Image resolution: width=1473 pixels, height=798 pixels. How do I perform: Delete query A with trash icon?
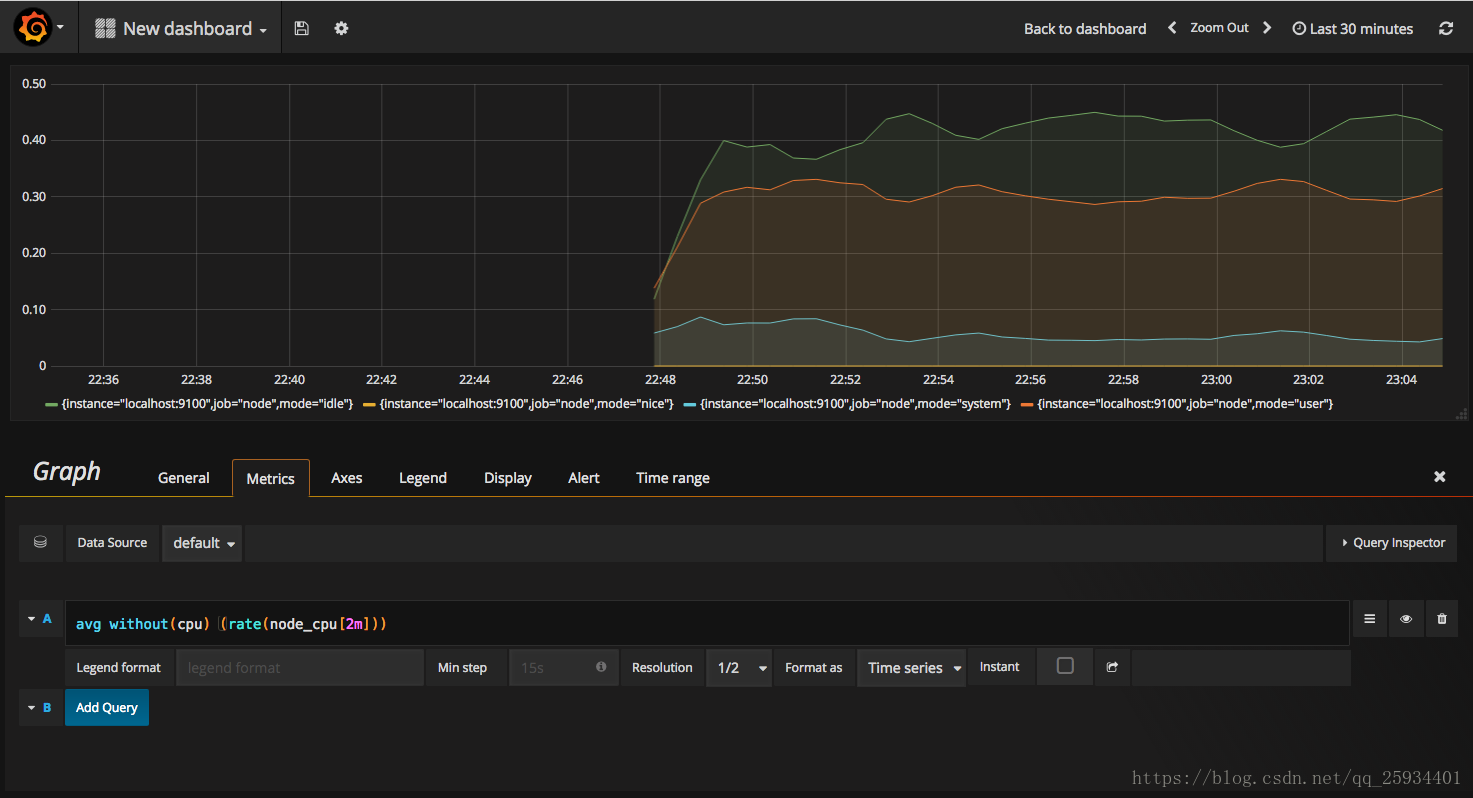(x=1441, y=619)
